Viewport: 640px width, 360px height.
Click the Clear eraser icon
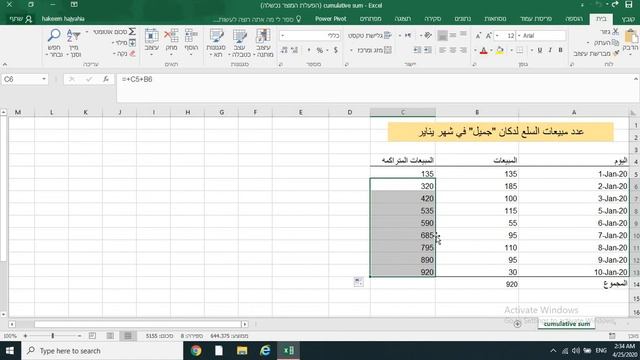coord(132,53)
